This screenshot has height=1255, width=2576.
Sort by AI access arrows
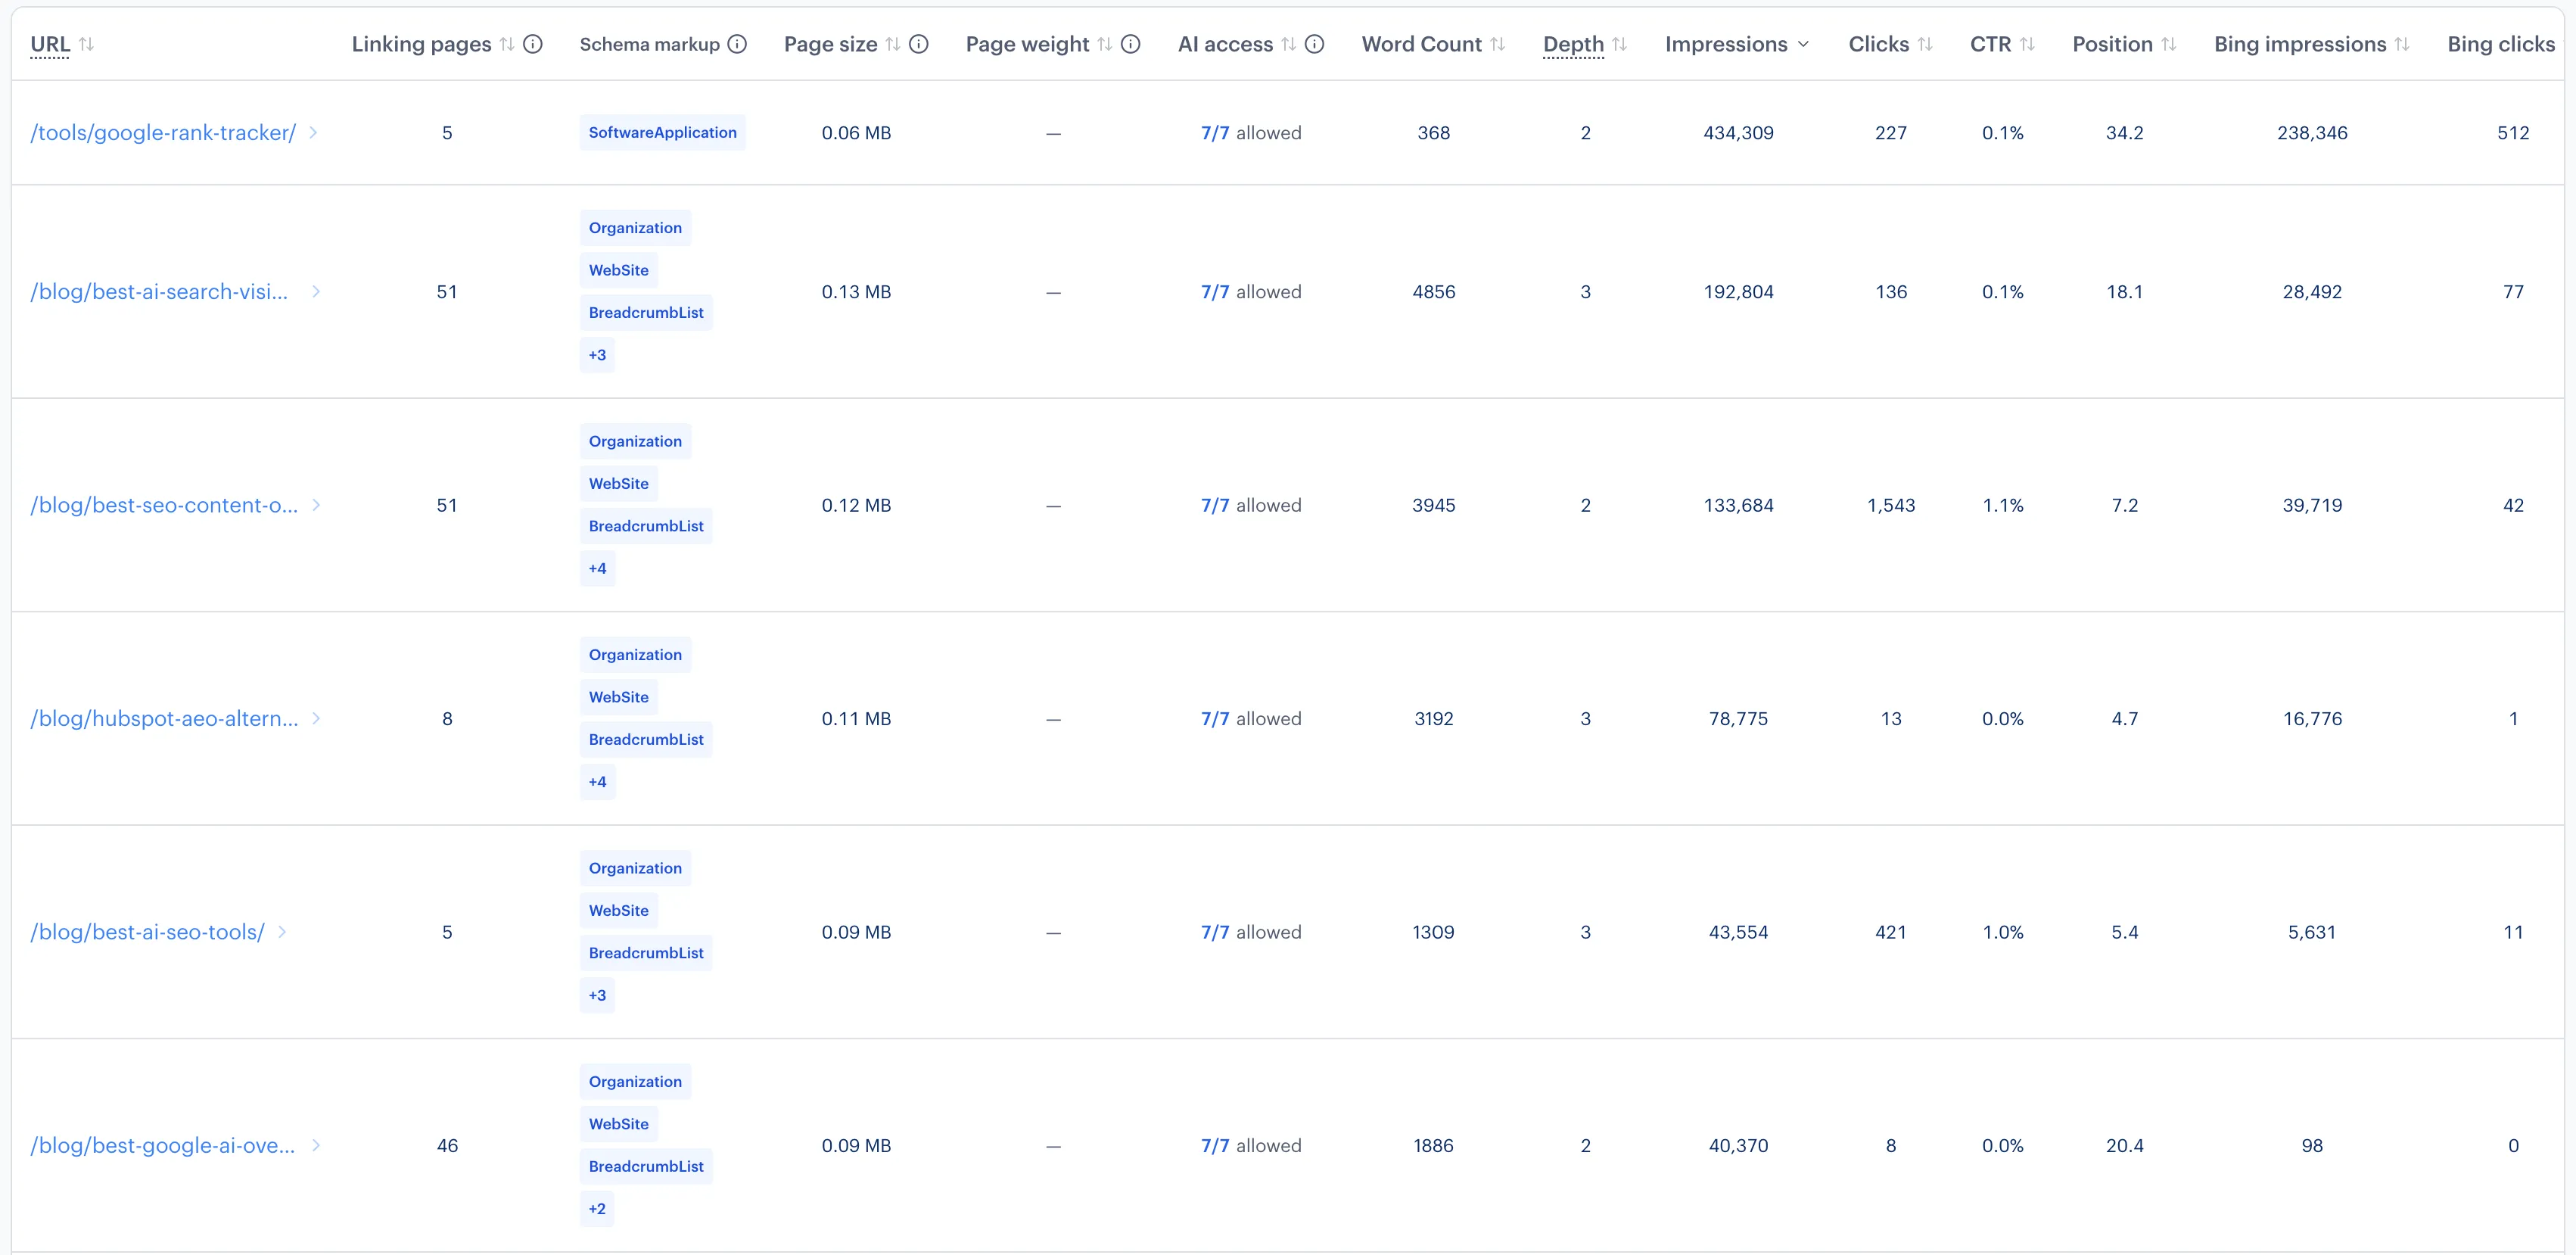click(1289, 44)
